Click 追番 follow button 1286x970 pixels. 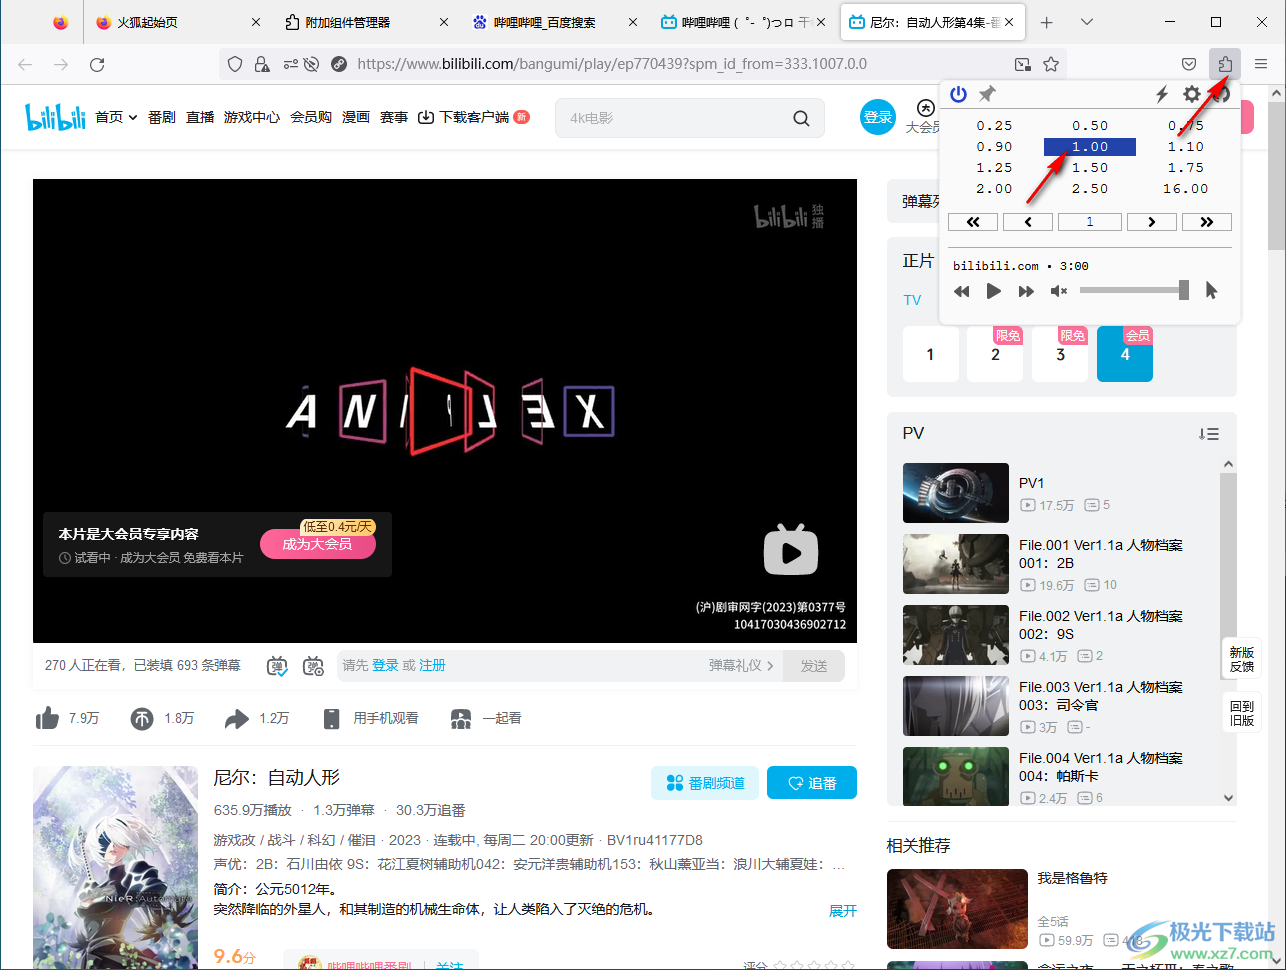[x=812, y=783]
